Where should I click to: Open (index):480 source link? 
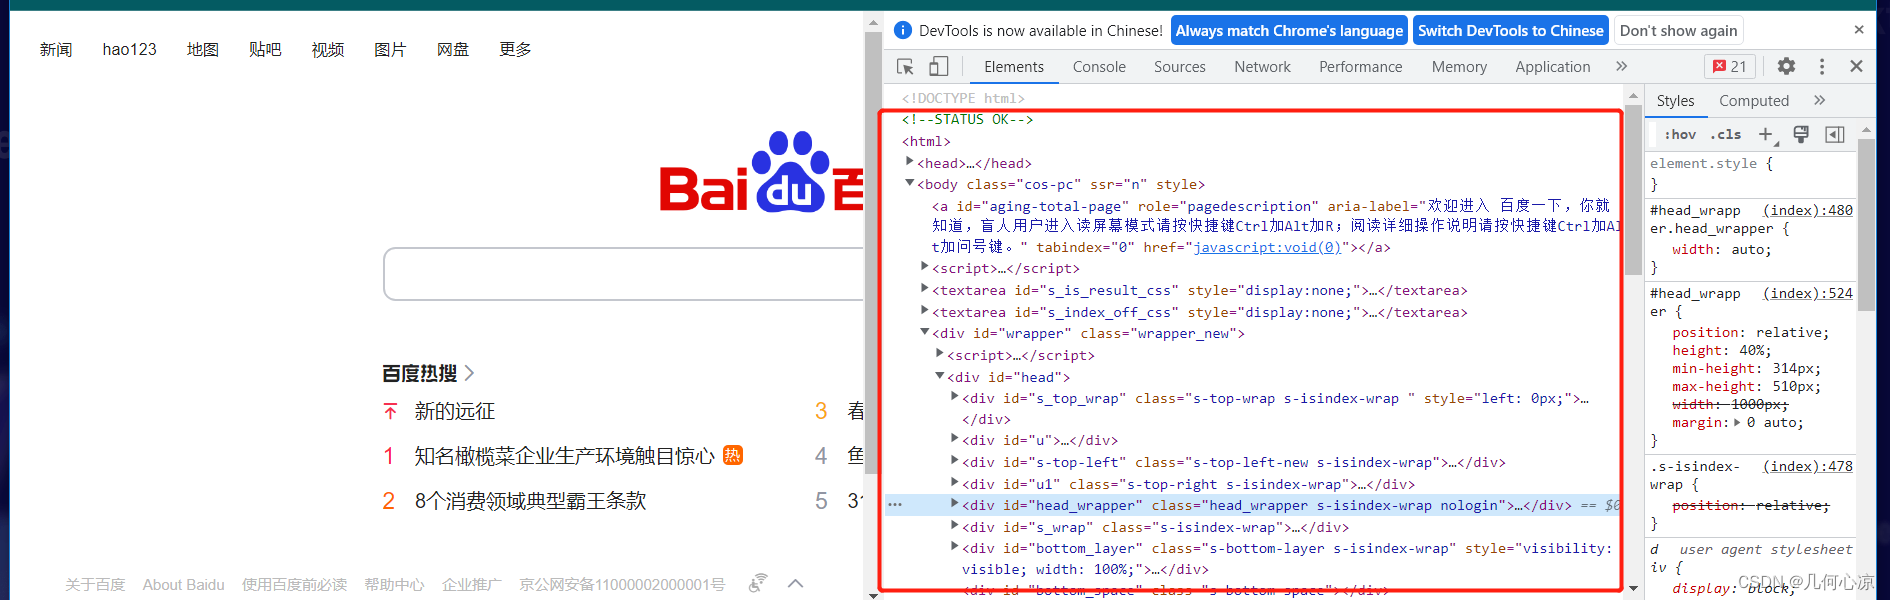pyautogui.click(x=1807, y=210)
